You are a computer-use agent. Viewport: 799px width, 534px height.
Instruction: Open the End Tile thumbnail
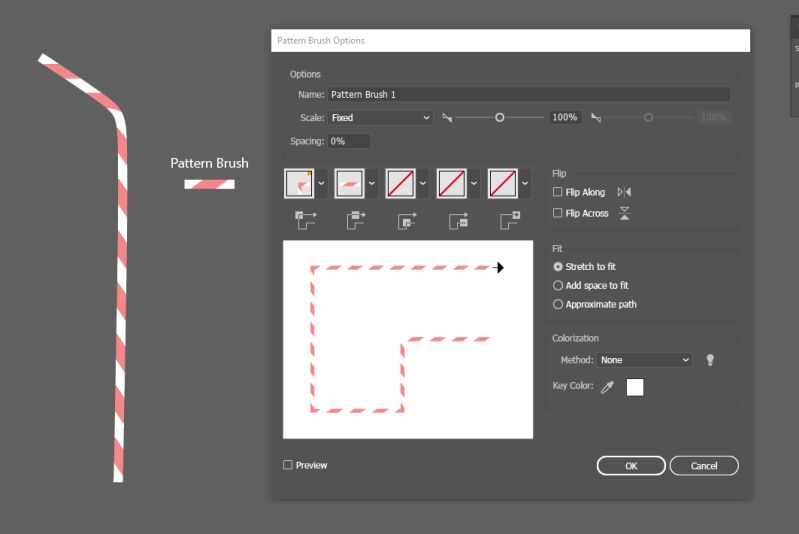pyautogui.click(x=502, y=183)
